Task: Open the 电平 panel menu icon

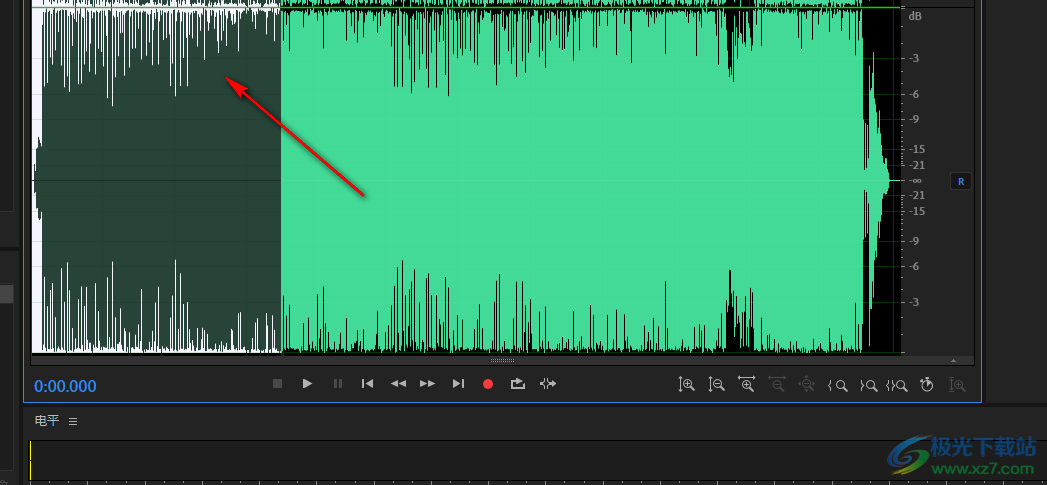Action: tap(73, 422)
